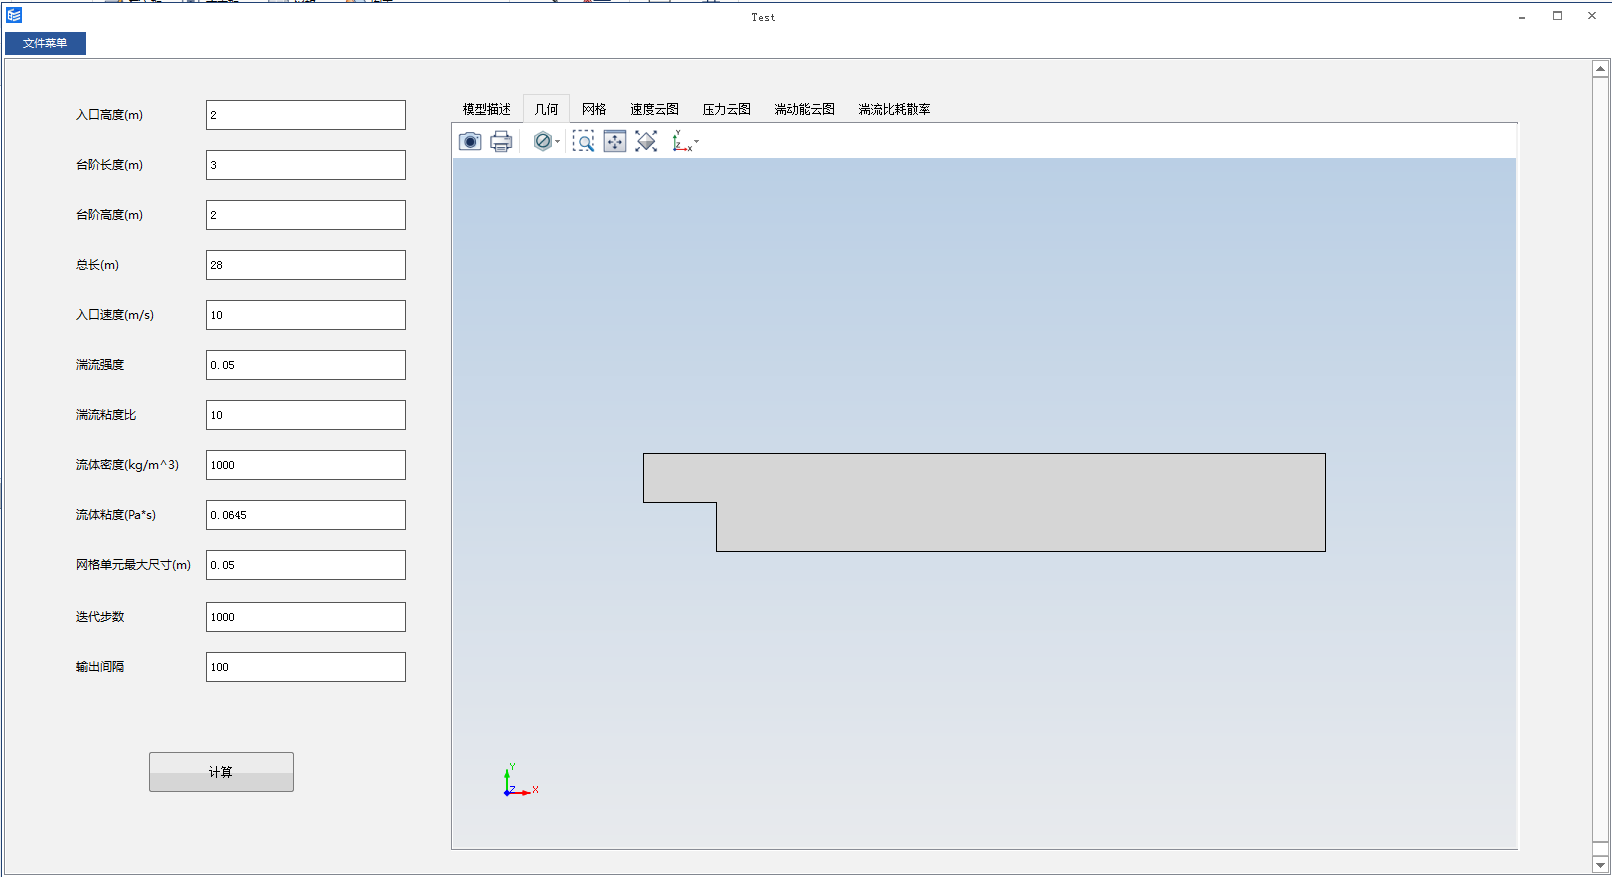1612x877 pixels.
Task: Click the 湍流粘度比 input field
Action: (306, 415)
